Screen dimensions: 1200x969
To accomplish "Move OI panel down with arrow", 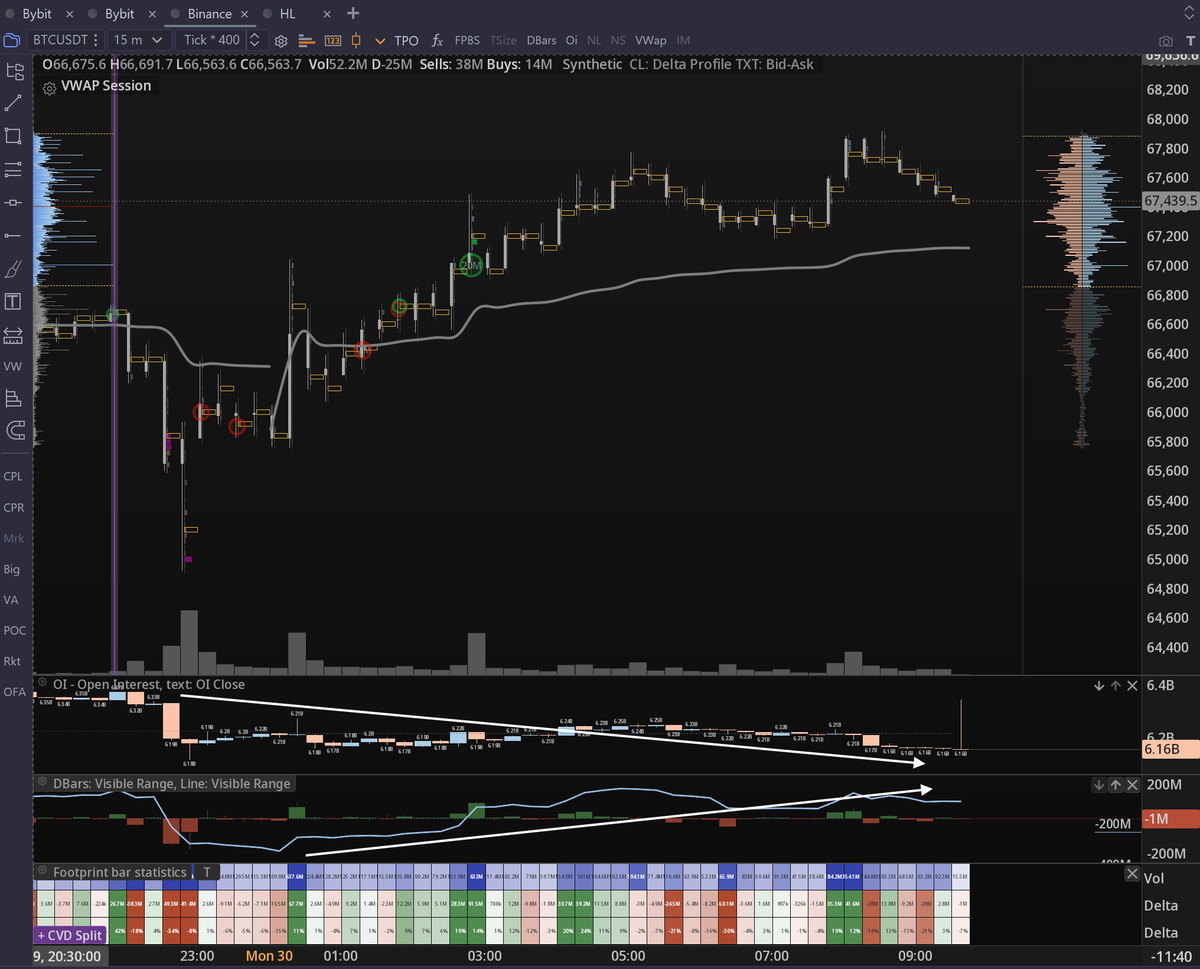I will (x=1099, y=686).
